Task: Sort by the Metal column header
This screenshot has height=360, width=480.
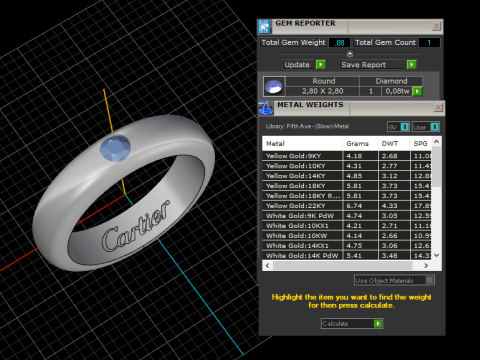Action: [x=302, y=144]
